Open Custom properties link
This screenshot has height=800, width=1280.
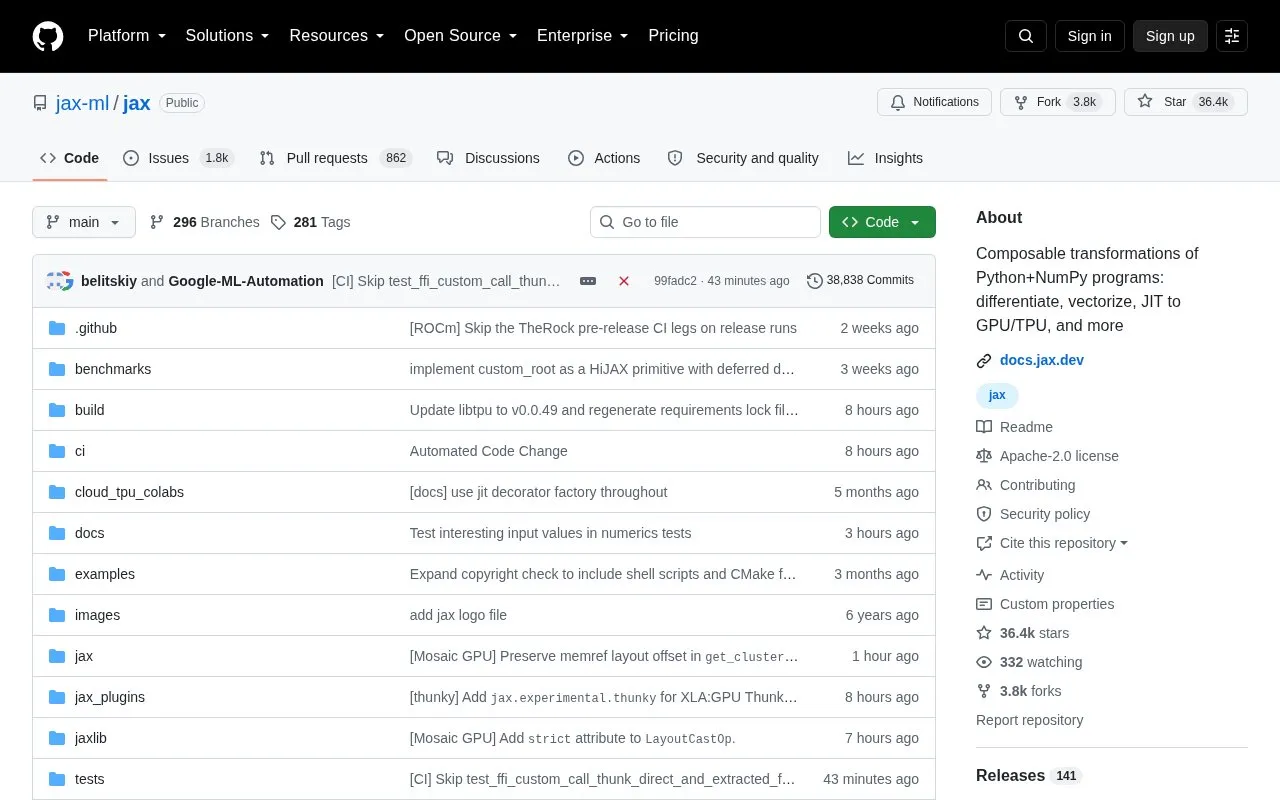point(1045,604)
